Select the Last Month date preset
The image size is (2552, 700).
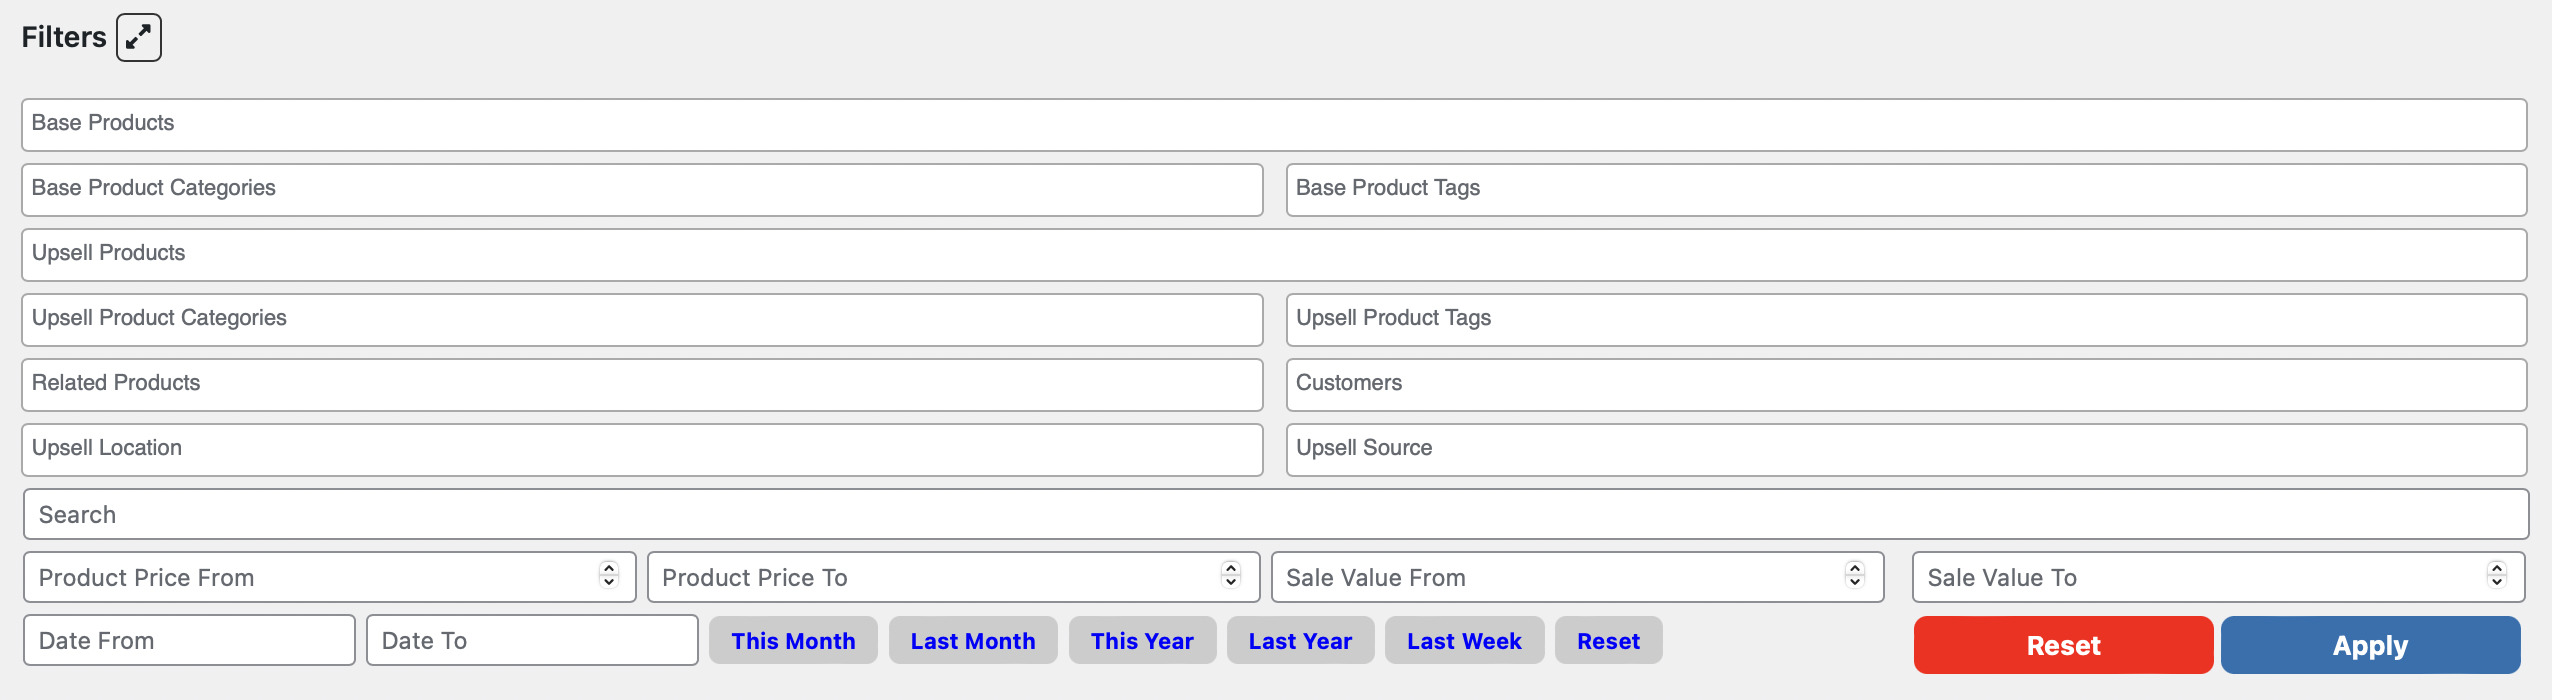tap(973, 640)
